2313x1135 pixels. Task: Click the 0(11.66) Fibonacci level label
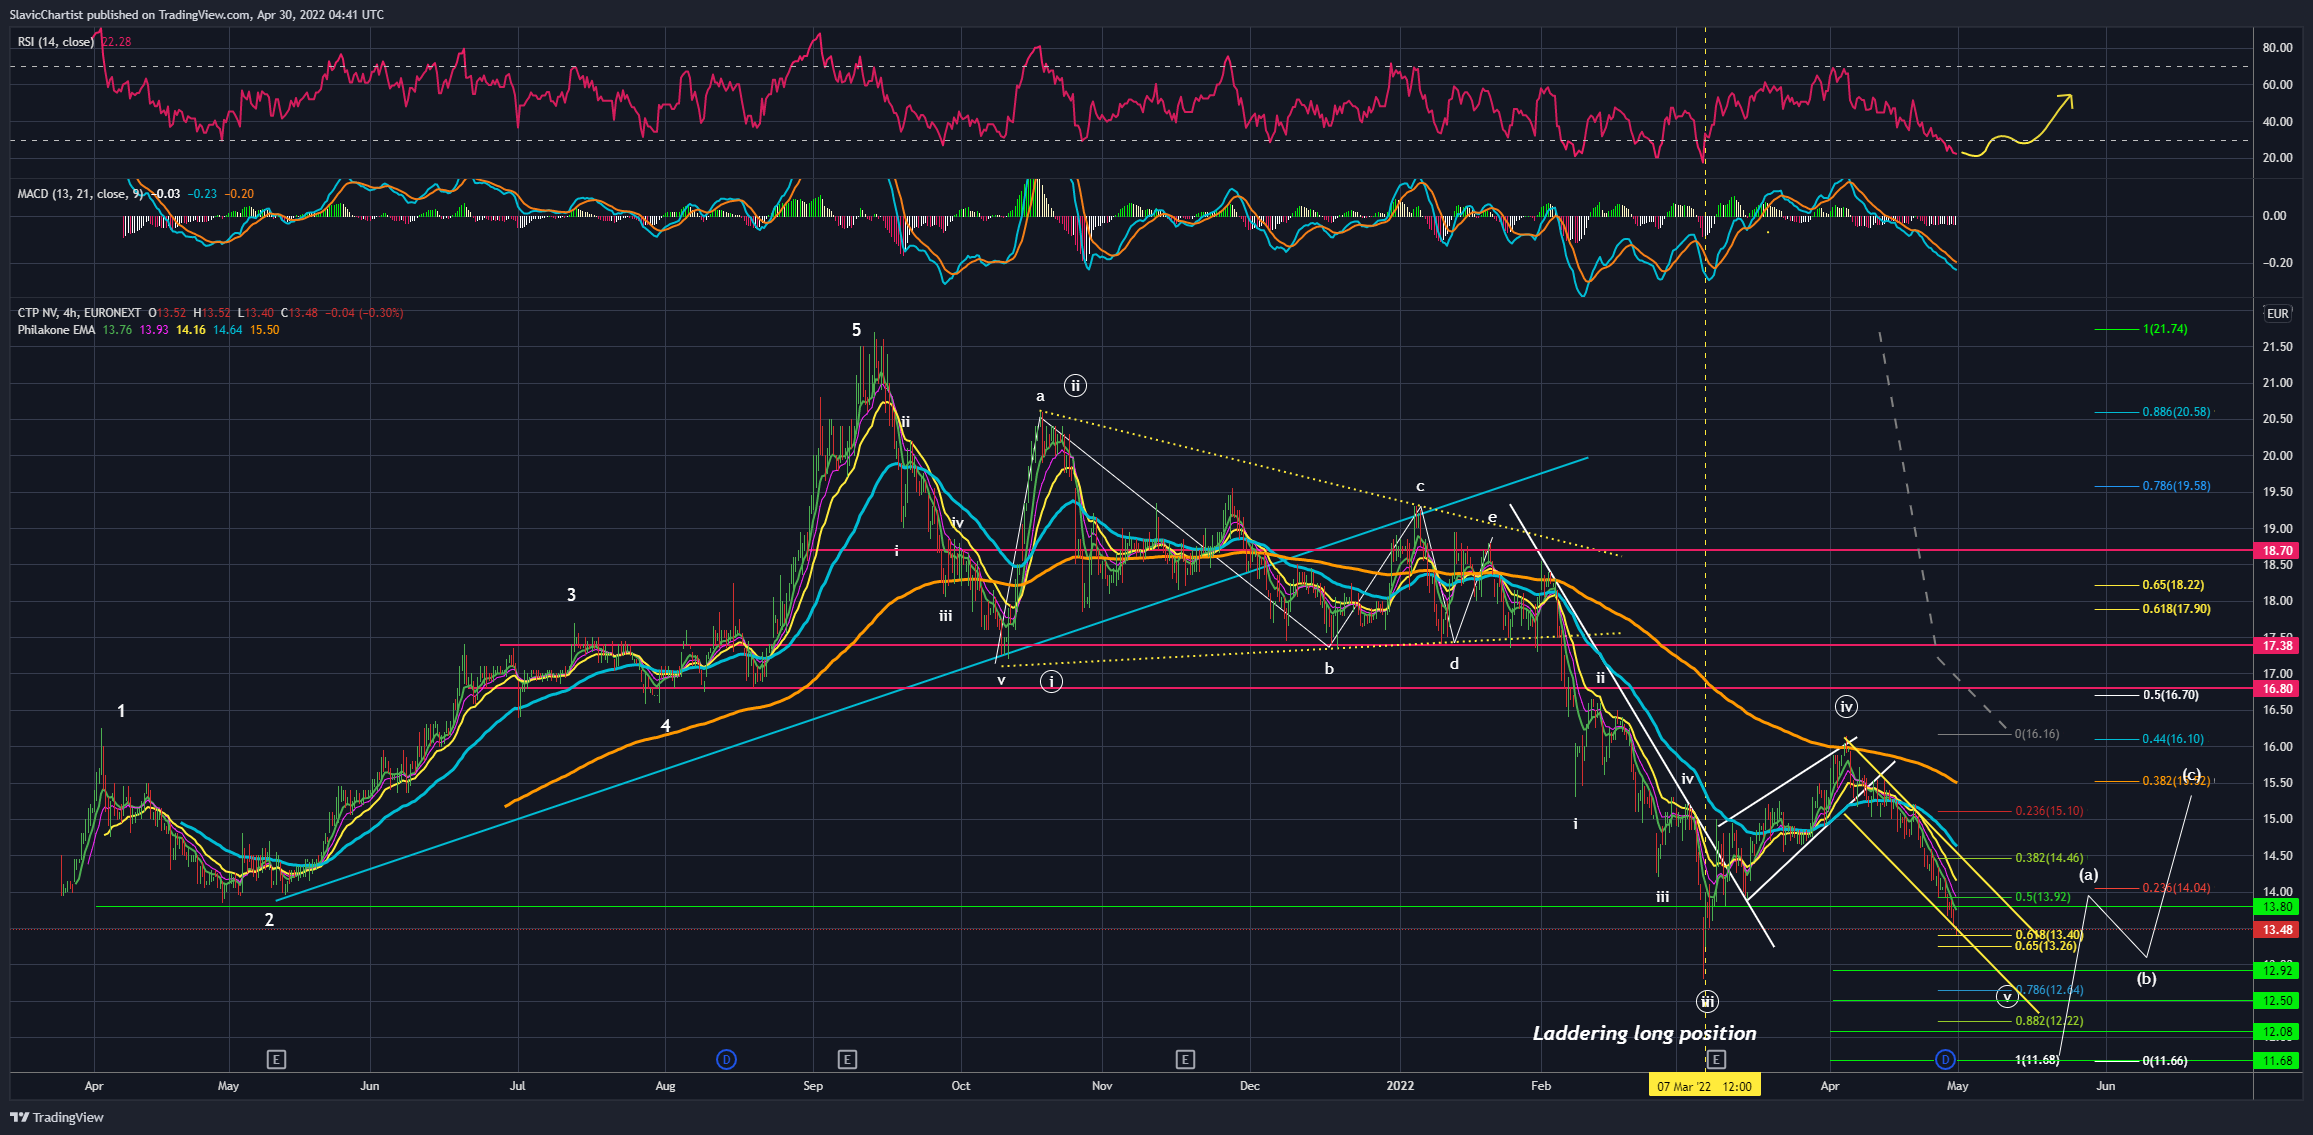point(2165,1061)
